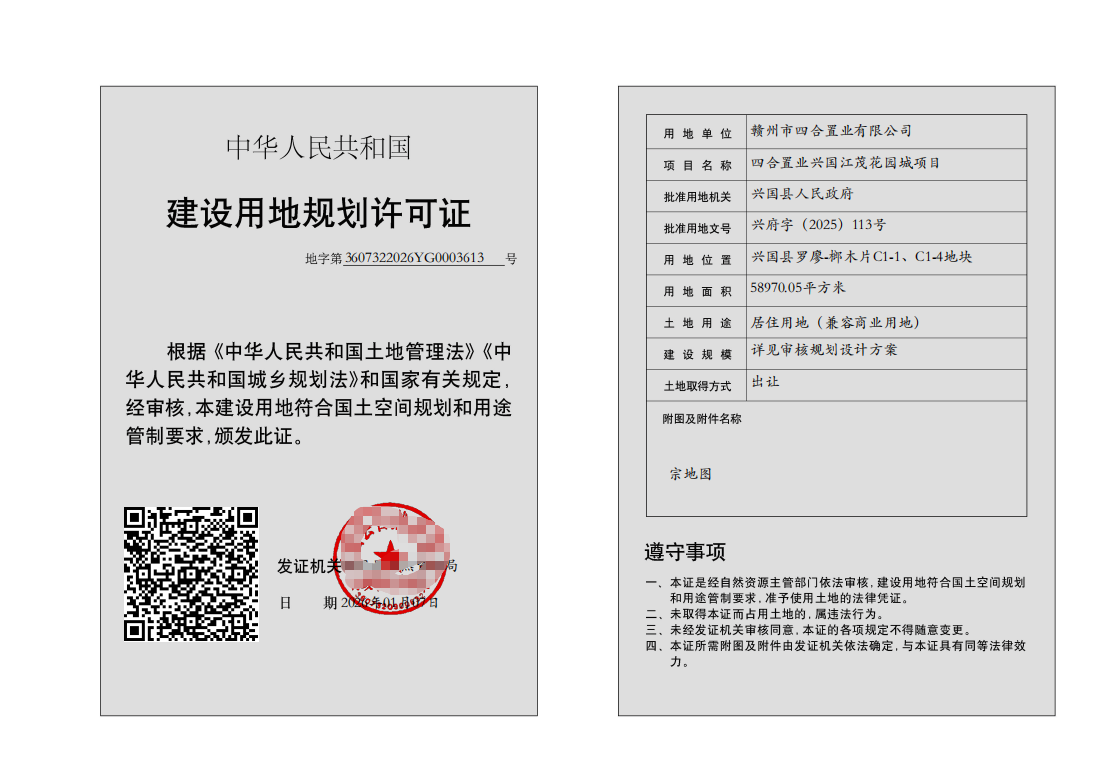Select land use 居住用地（兼容商业用地）
Screen dimensions: 1109x763
[x=834, y=322]
